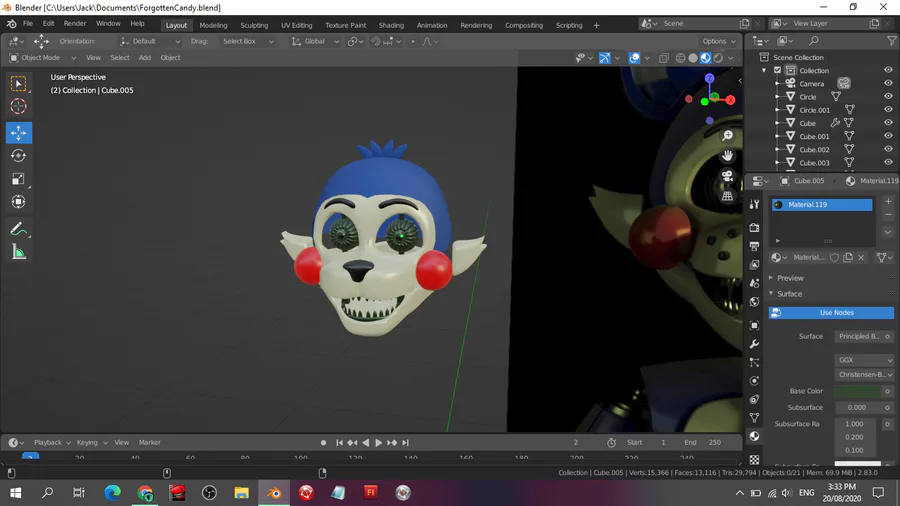Screen dimensions: 900x506
Task: Activate the Scale tool
Action: [x=18, y=179]
